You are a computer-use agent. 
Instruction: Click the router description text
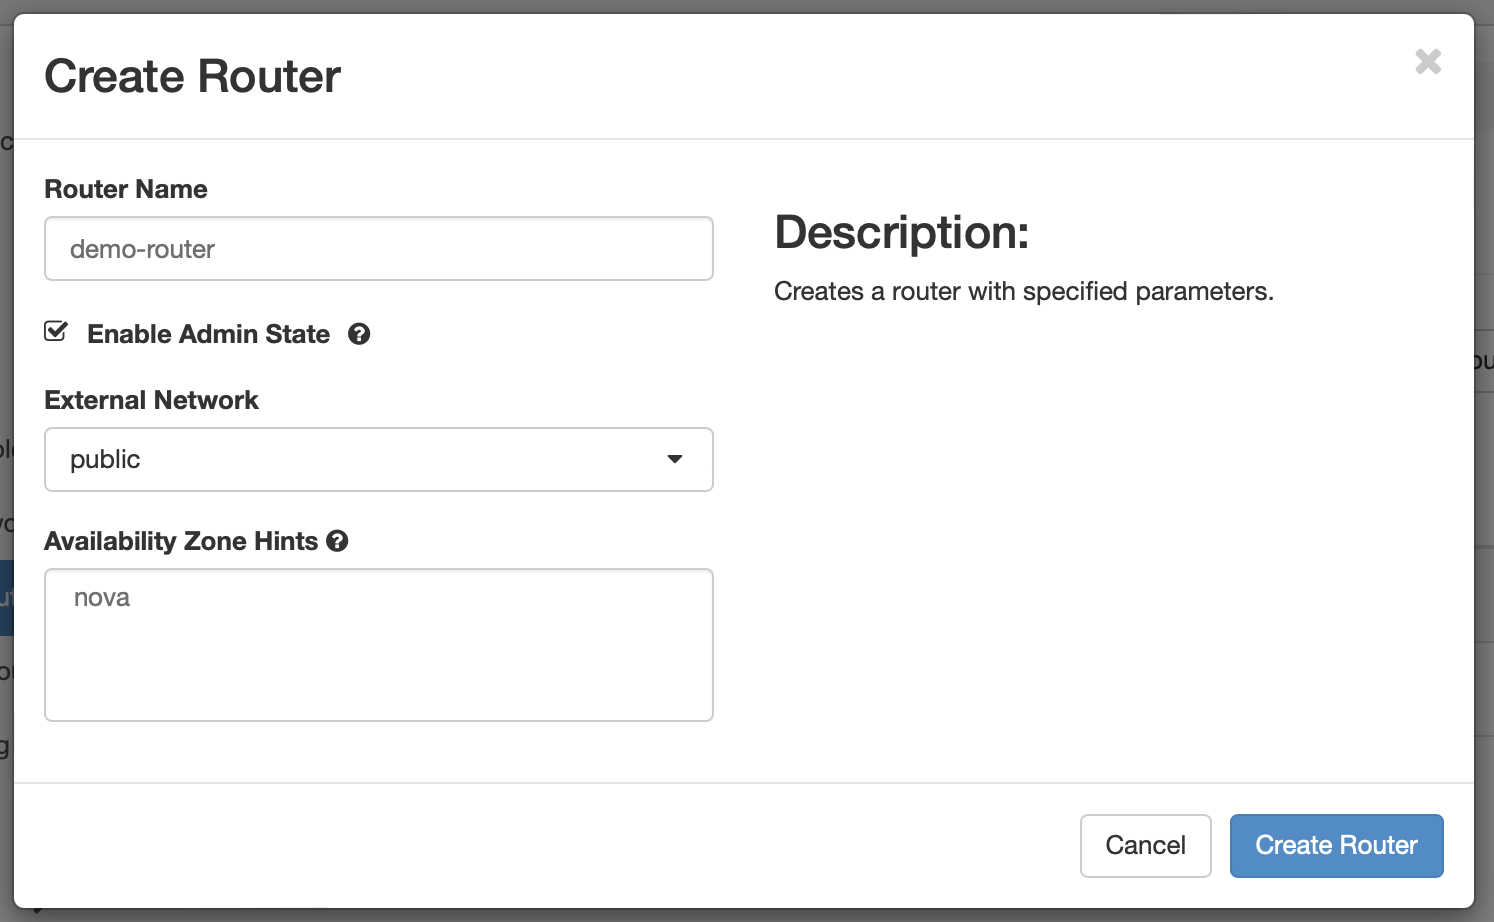point(1024,291)
